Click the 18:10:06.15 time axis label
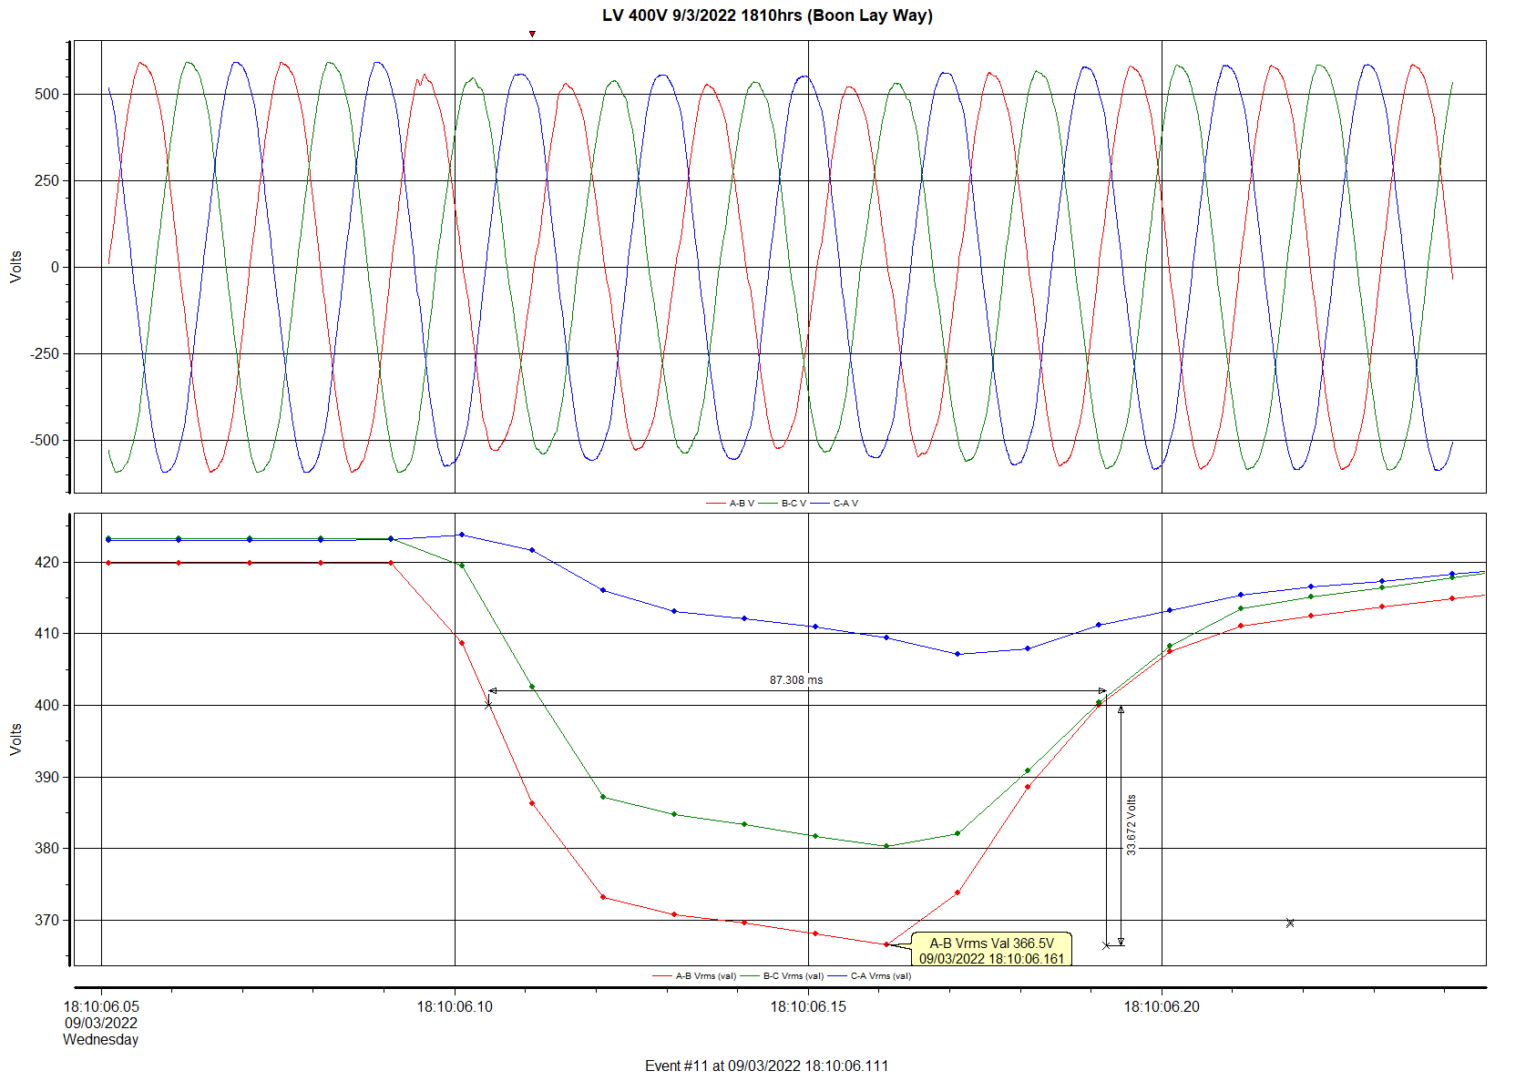 click(808, 1004)
